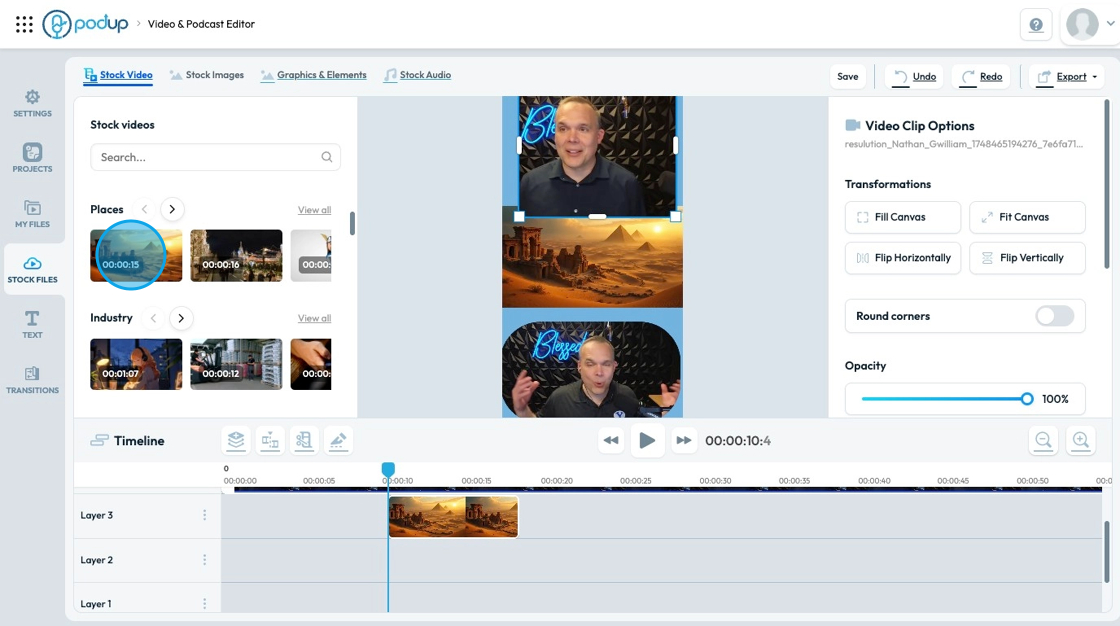
Task: Zoom in the timeline
Action: (1081, 440)
